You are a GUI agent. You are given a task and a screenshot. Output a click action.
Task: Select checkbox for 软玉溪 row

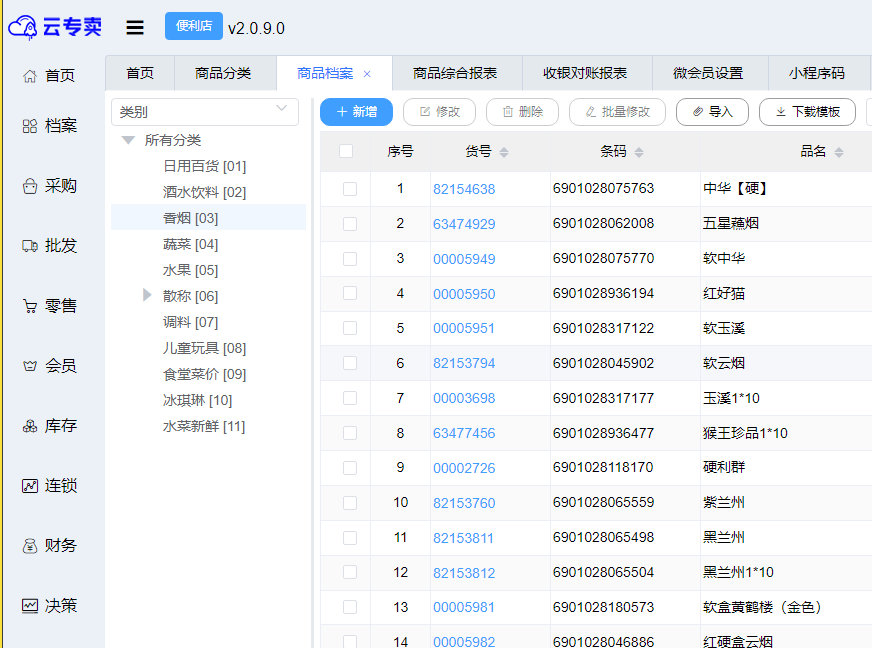350,329
